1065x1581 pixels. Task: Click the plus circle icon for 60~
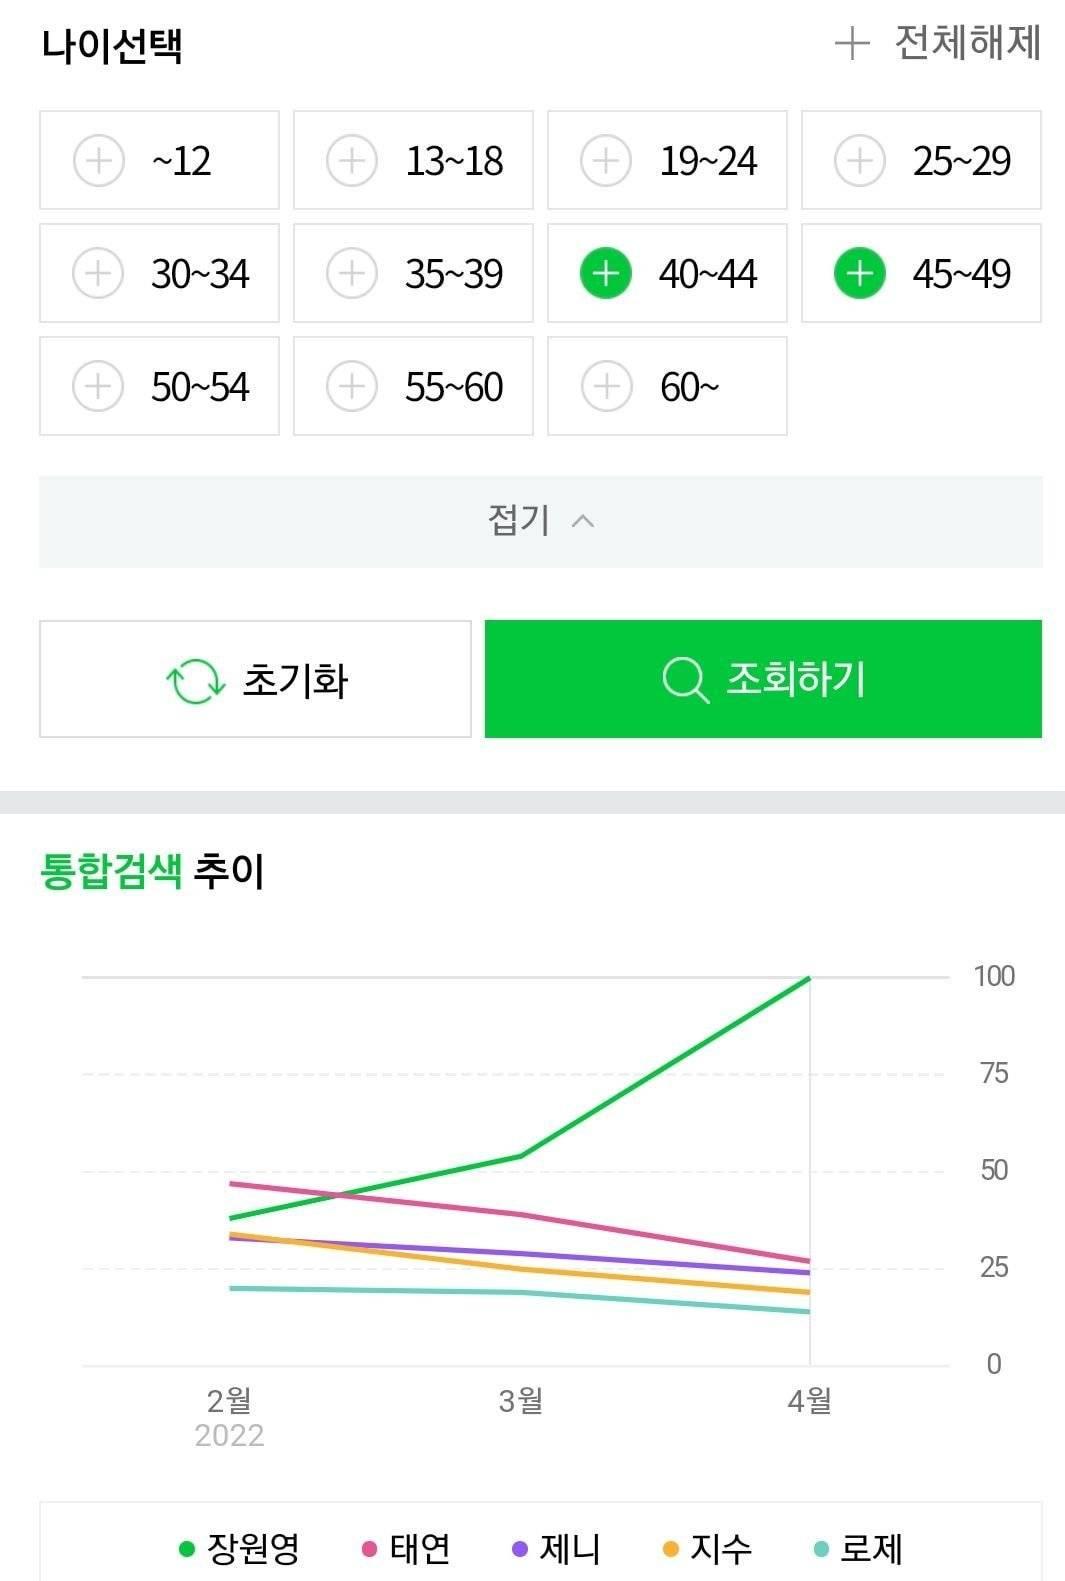(607, 387)
